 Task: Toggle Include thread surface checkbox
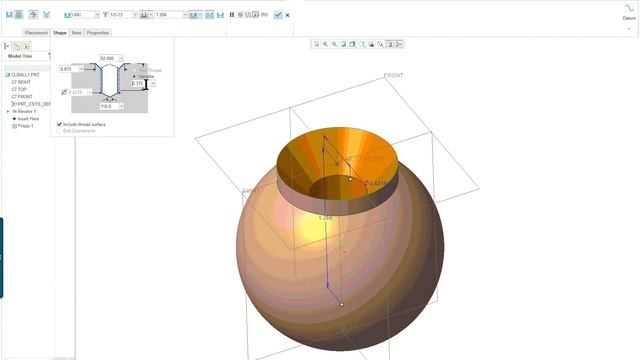click(59, 124)
